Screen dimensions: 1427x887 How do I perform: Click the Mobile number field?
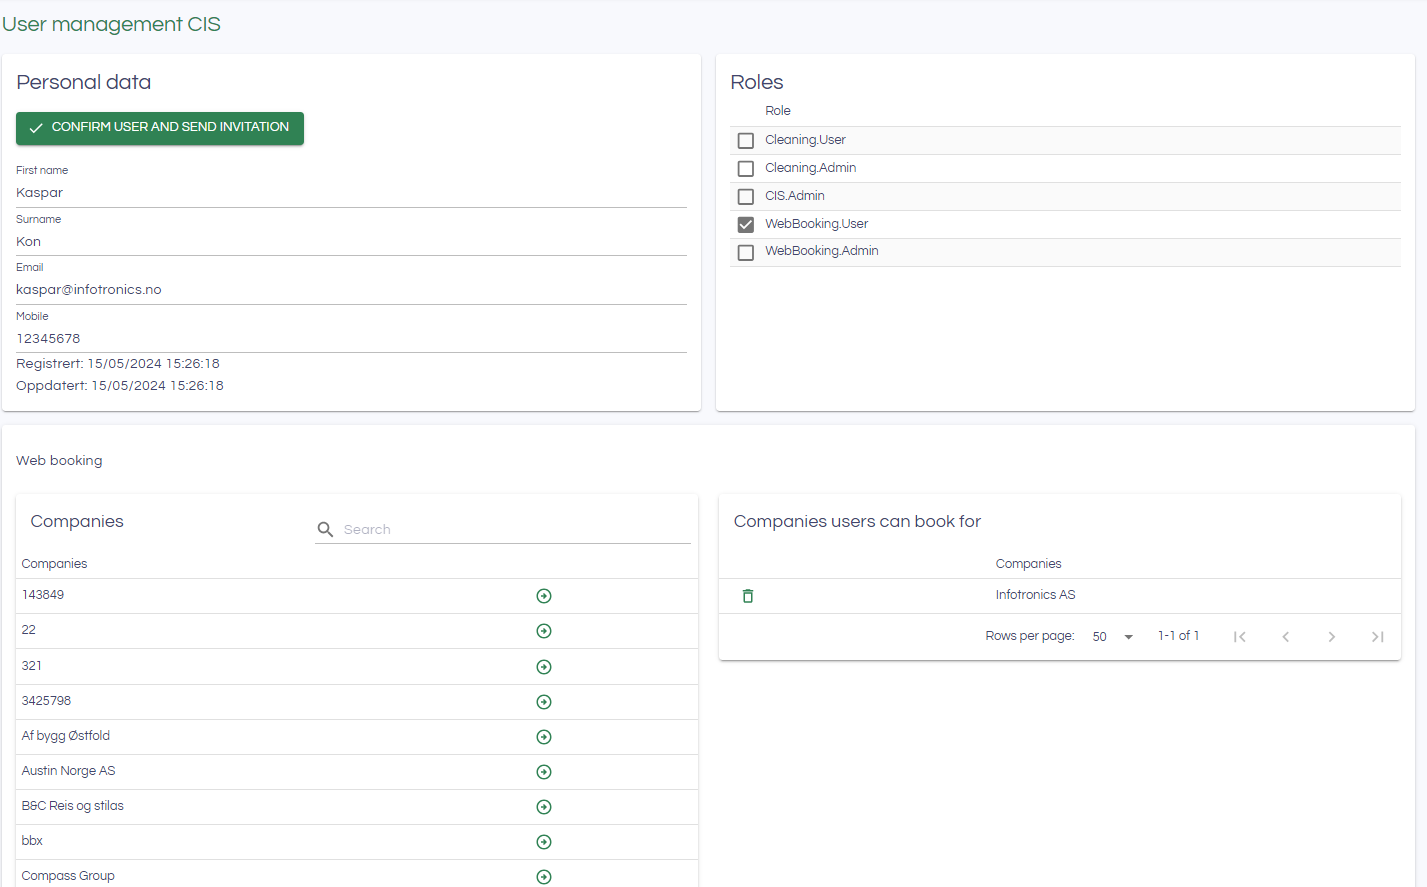tap(350, 339)
